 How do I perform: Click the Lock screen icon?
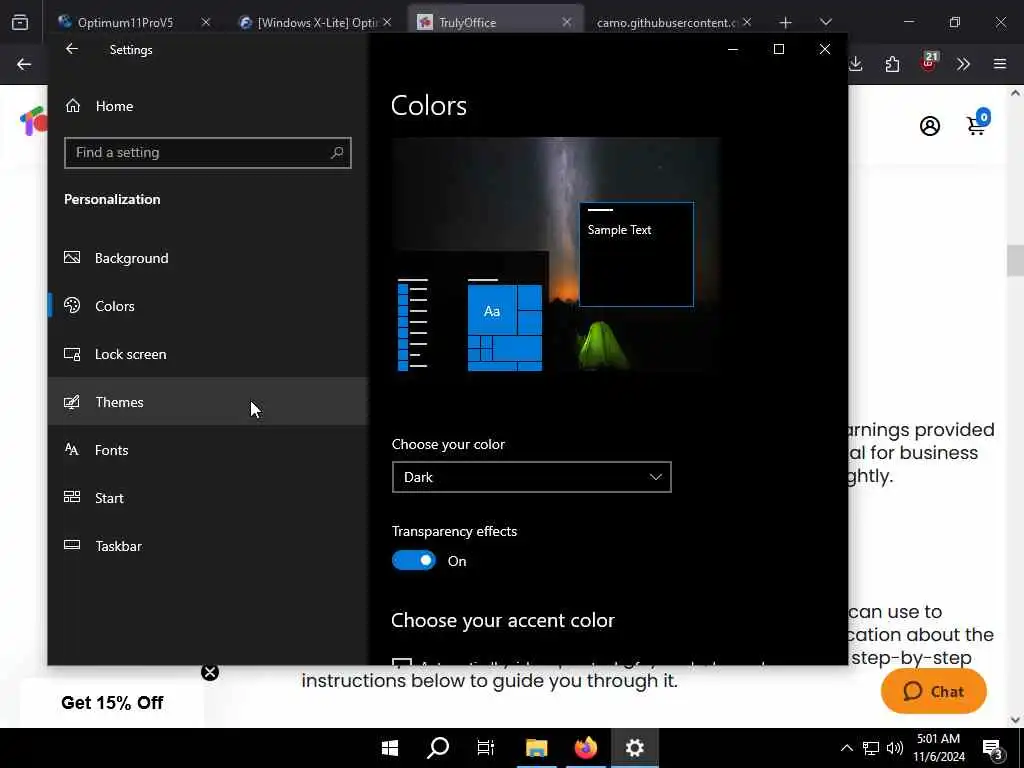click(x=72, y=354)
